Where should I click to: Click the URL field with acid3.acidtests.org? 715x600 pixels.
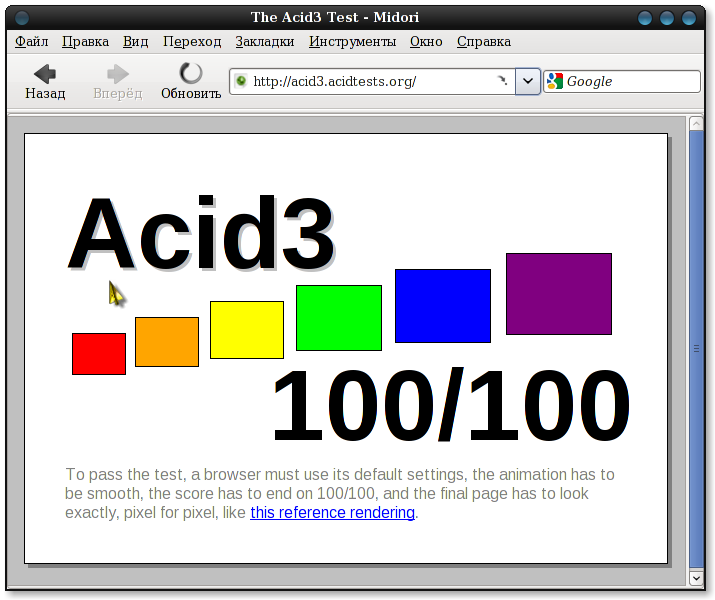[x=372, y=82]
